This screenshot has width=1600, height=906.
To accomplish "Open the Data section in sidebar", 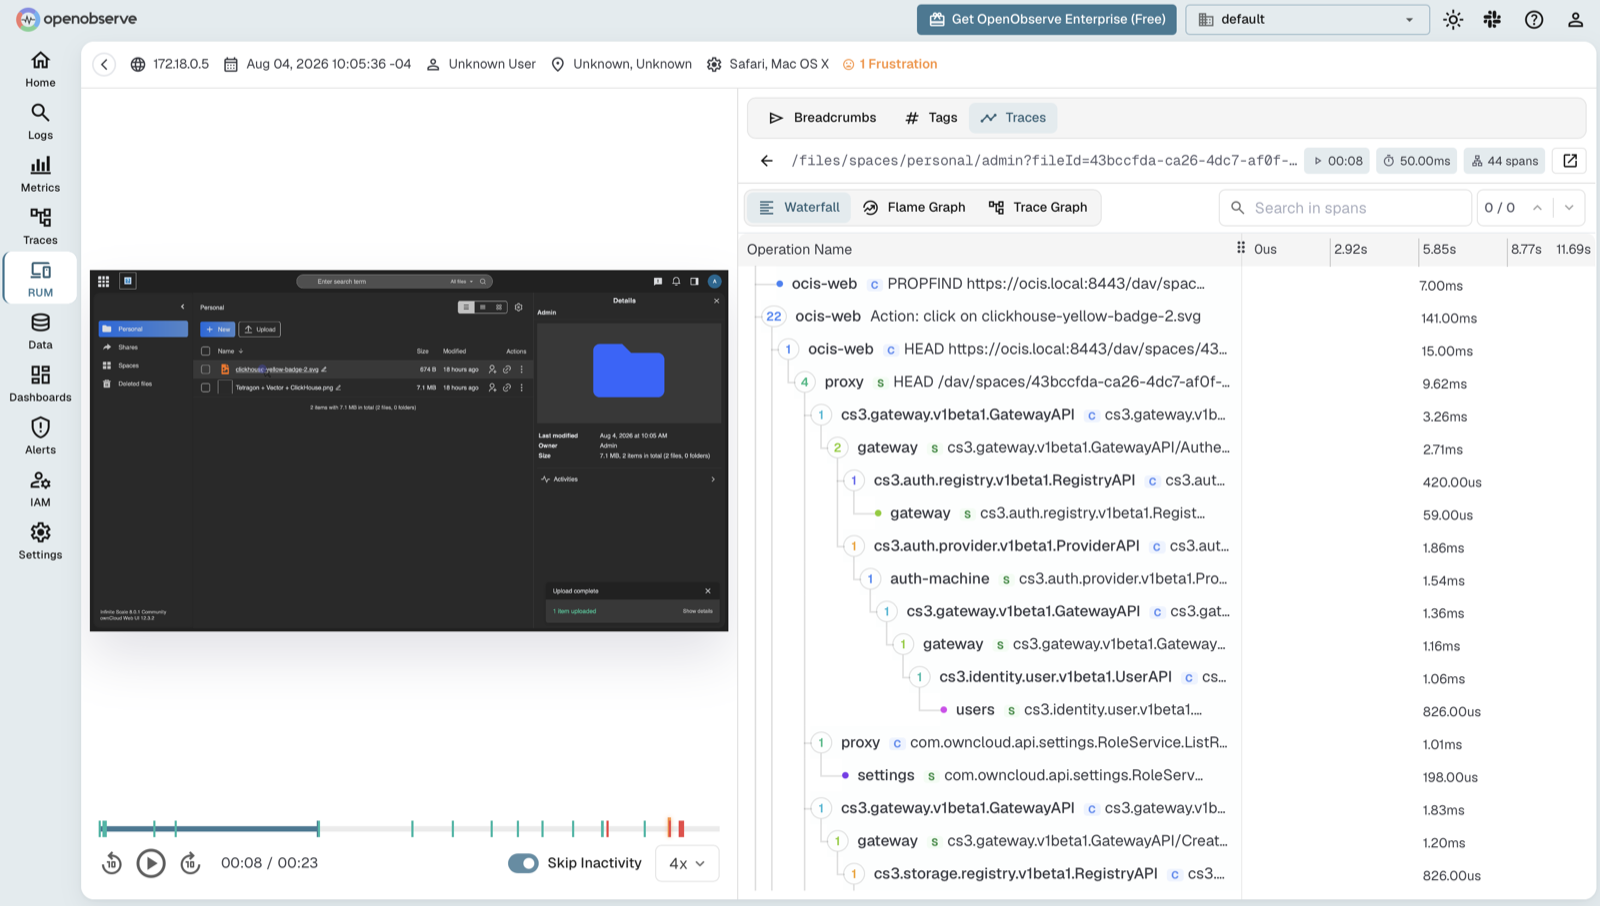I will point(40,332).
